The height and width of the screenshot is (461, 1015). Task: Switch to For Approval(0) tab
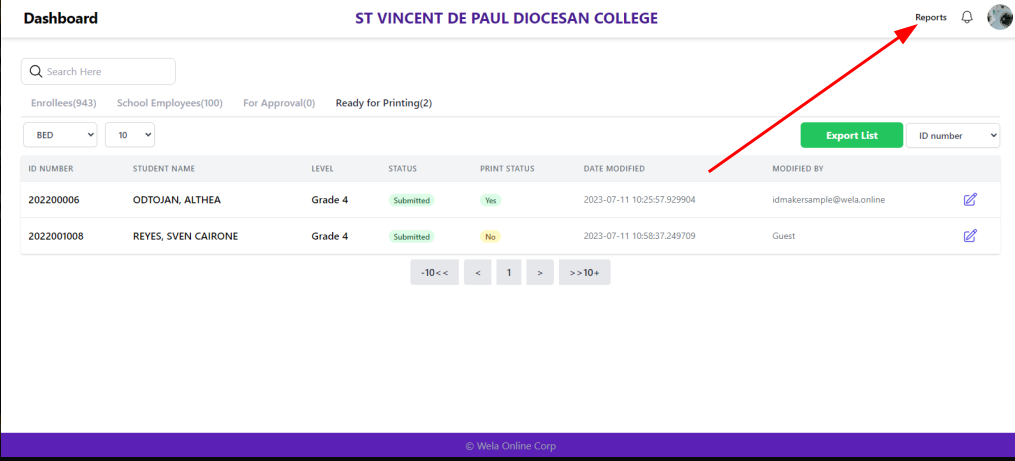(279, 103)
